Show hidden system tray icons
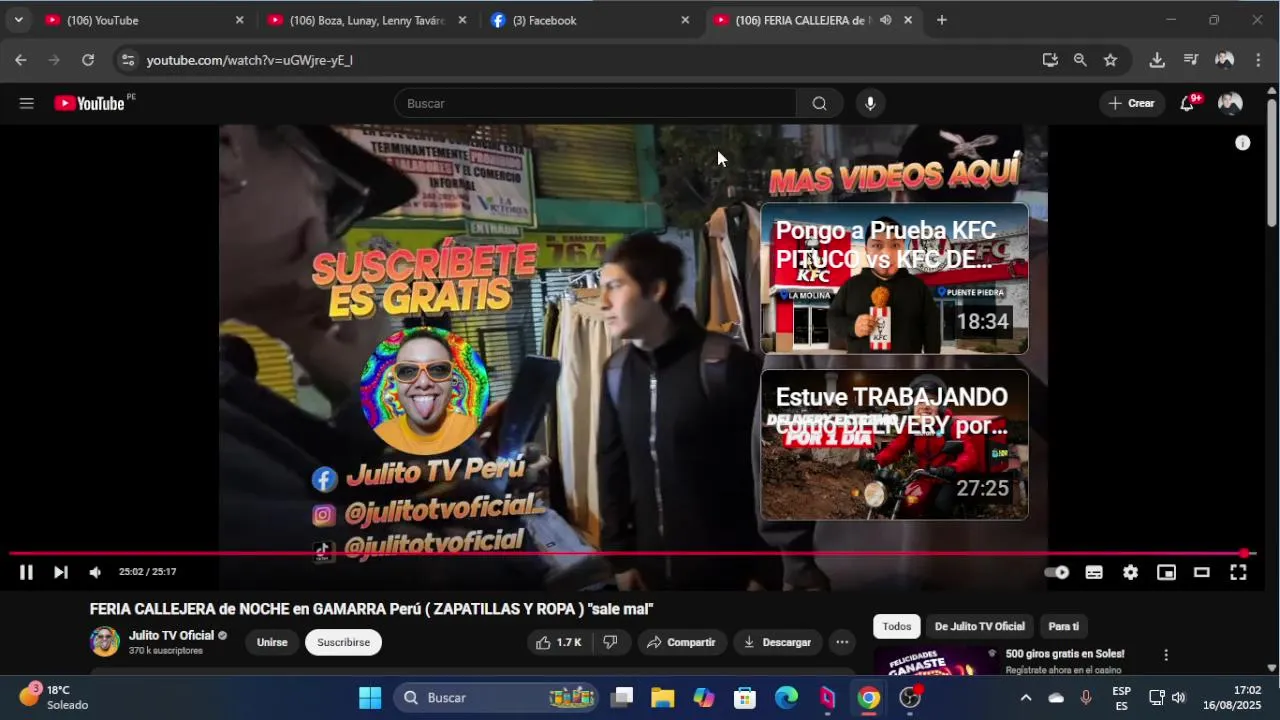Viewport: 1280px width, 720px height. click(x=1025, y=698)
